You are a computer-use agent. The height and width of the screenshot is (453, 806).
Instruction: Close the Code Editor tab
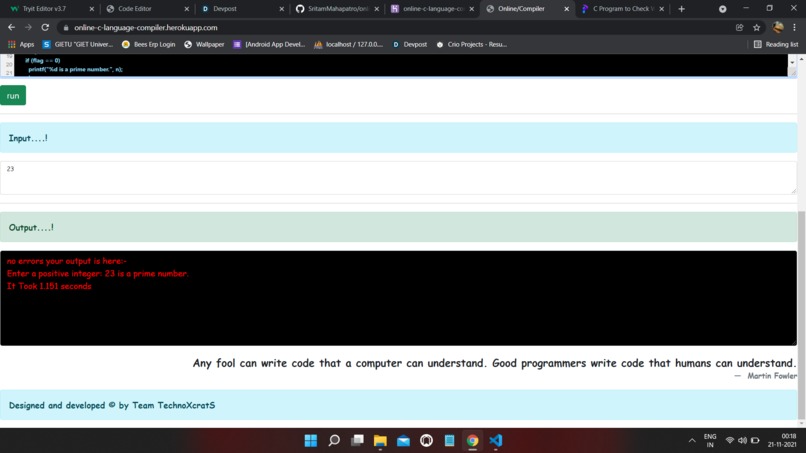pos(187,9)
